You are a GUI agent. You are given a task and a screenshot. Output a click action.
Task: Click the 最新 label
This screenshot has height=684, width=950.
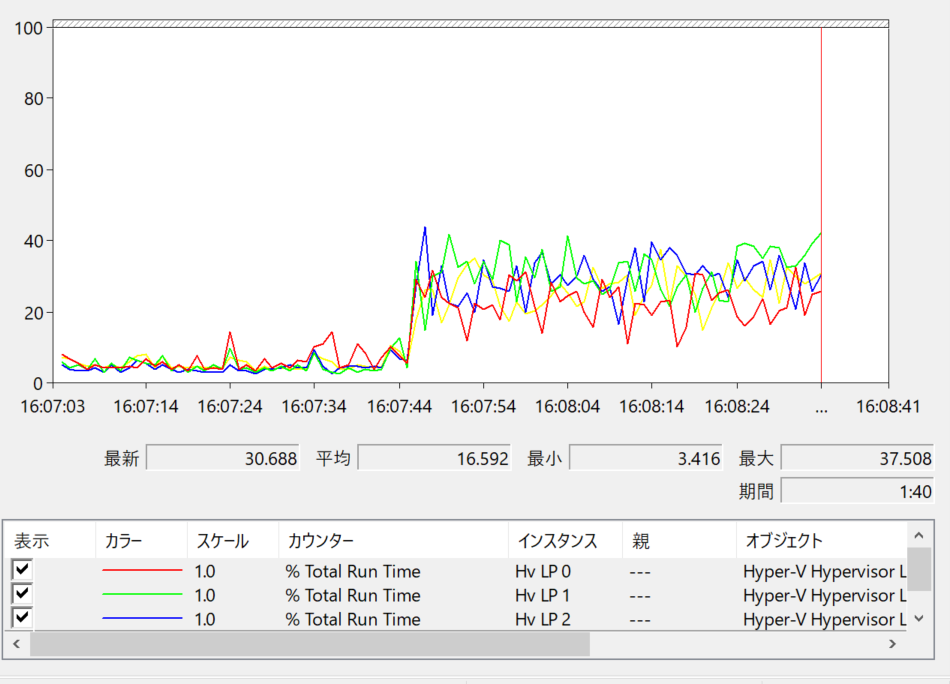122,459
